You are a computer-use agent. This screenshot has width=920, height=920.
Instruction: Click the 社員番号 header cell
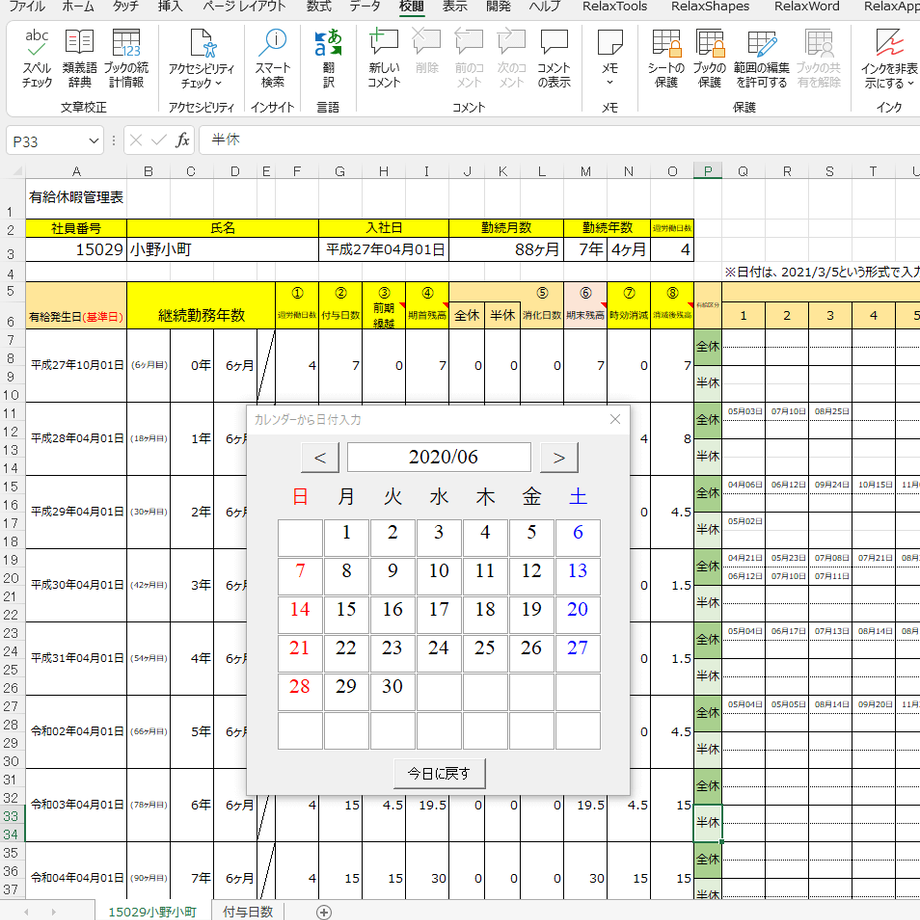click(x=76, y=228)
